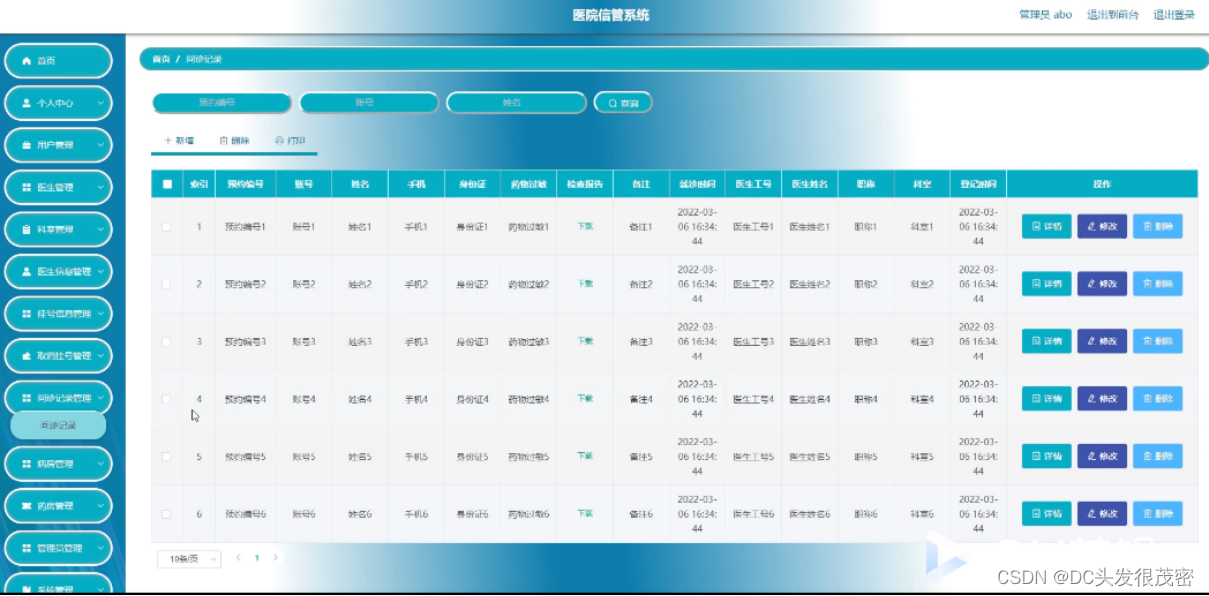This screenshot has width=1209, height=596.
Task: Check the checkbox for row 预约编号5
Action: pyautogui.click(x=166, y=456)
